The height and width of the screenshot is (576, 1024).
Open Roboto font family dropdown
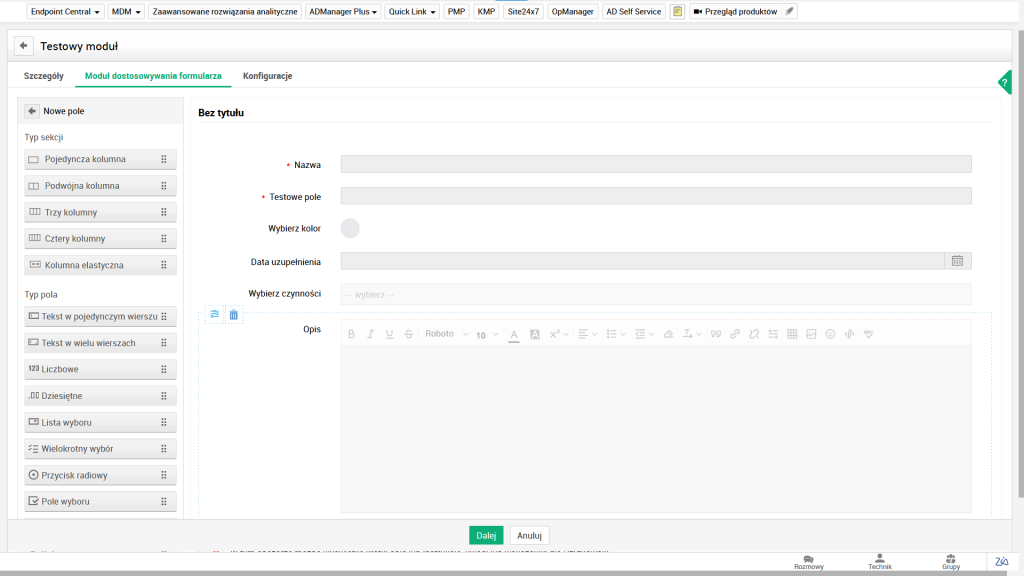click(446, 334)
